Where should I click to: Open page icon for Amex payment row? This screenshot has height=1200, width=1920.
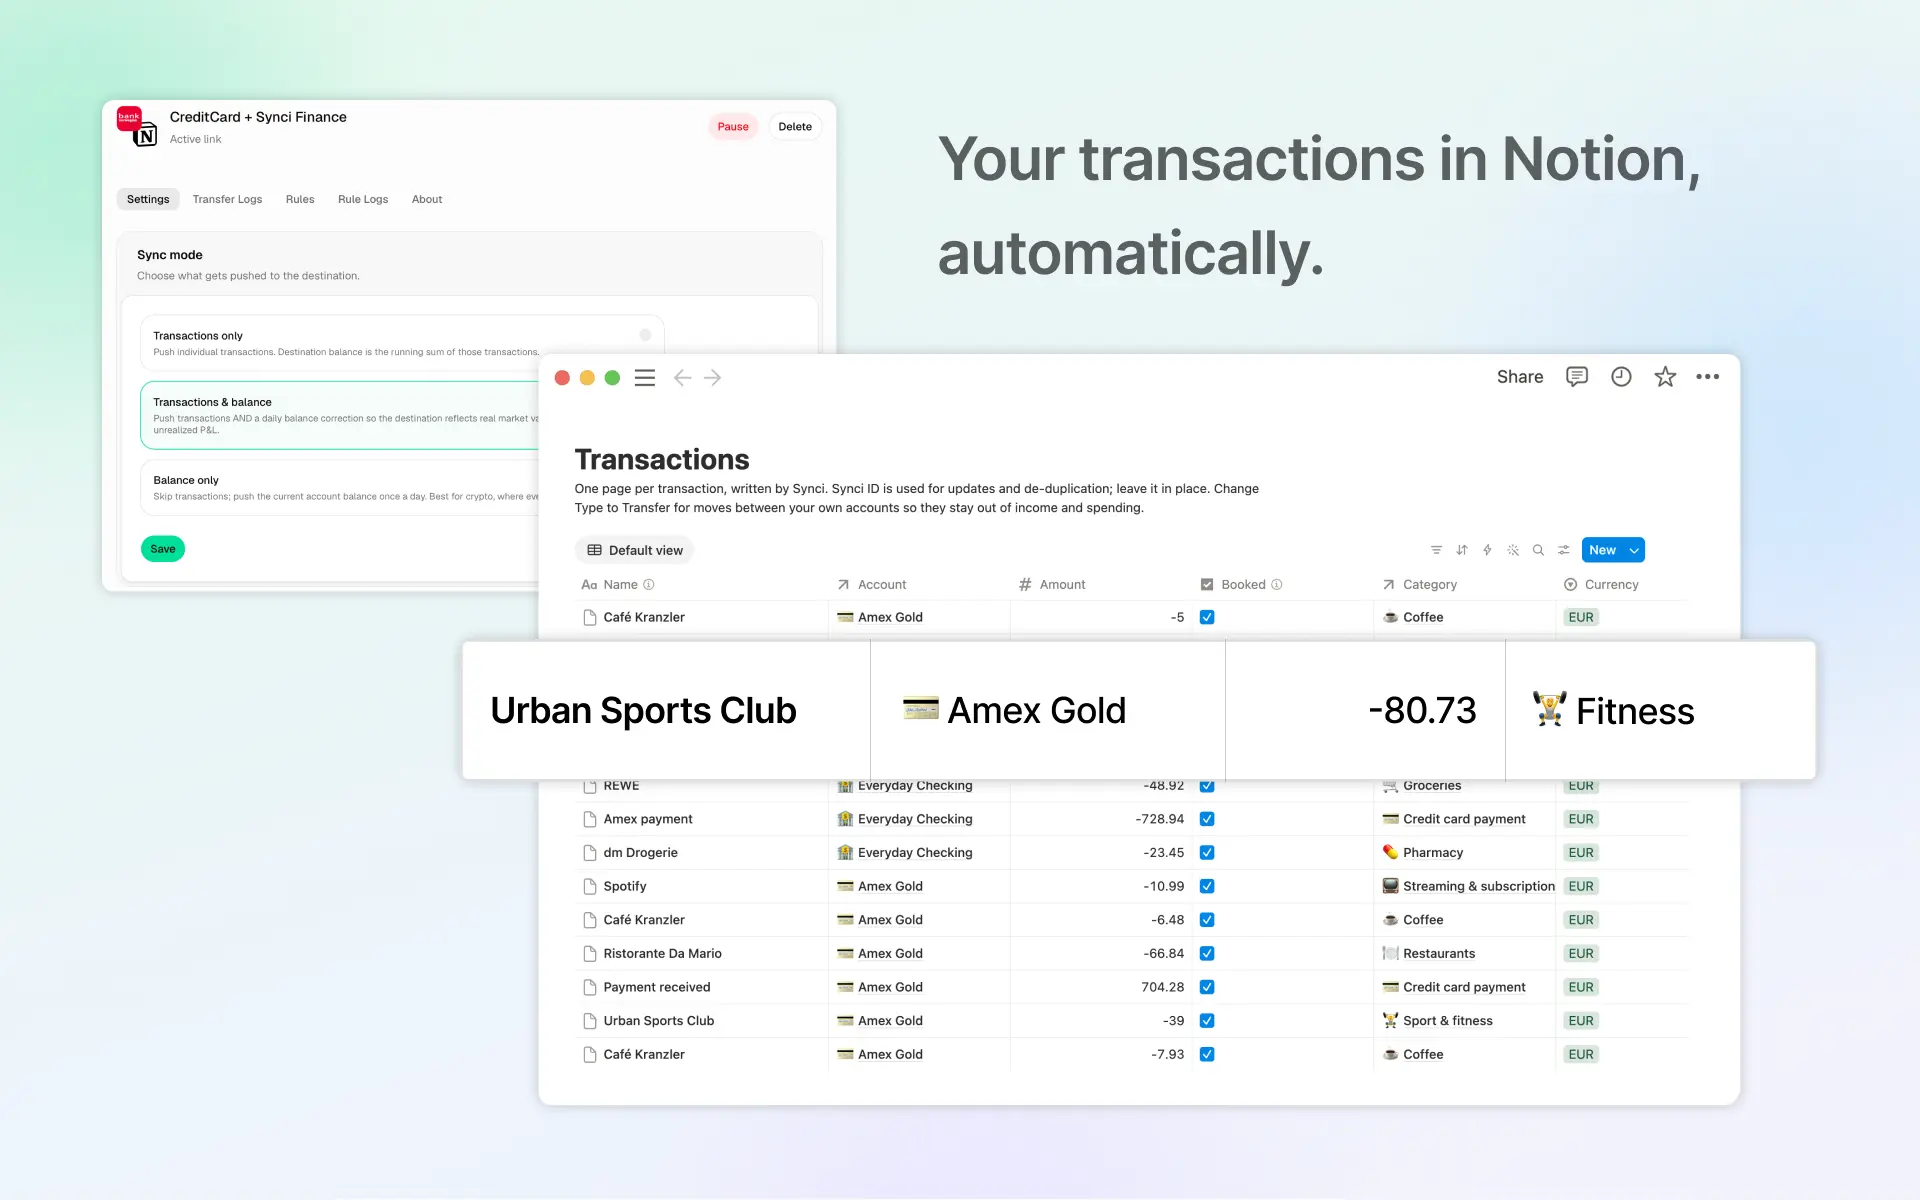point(590,819)
